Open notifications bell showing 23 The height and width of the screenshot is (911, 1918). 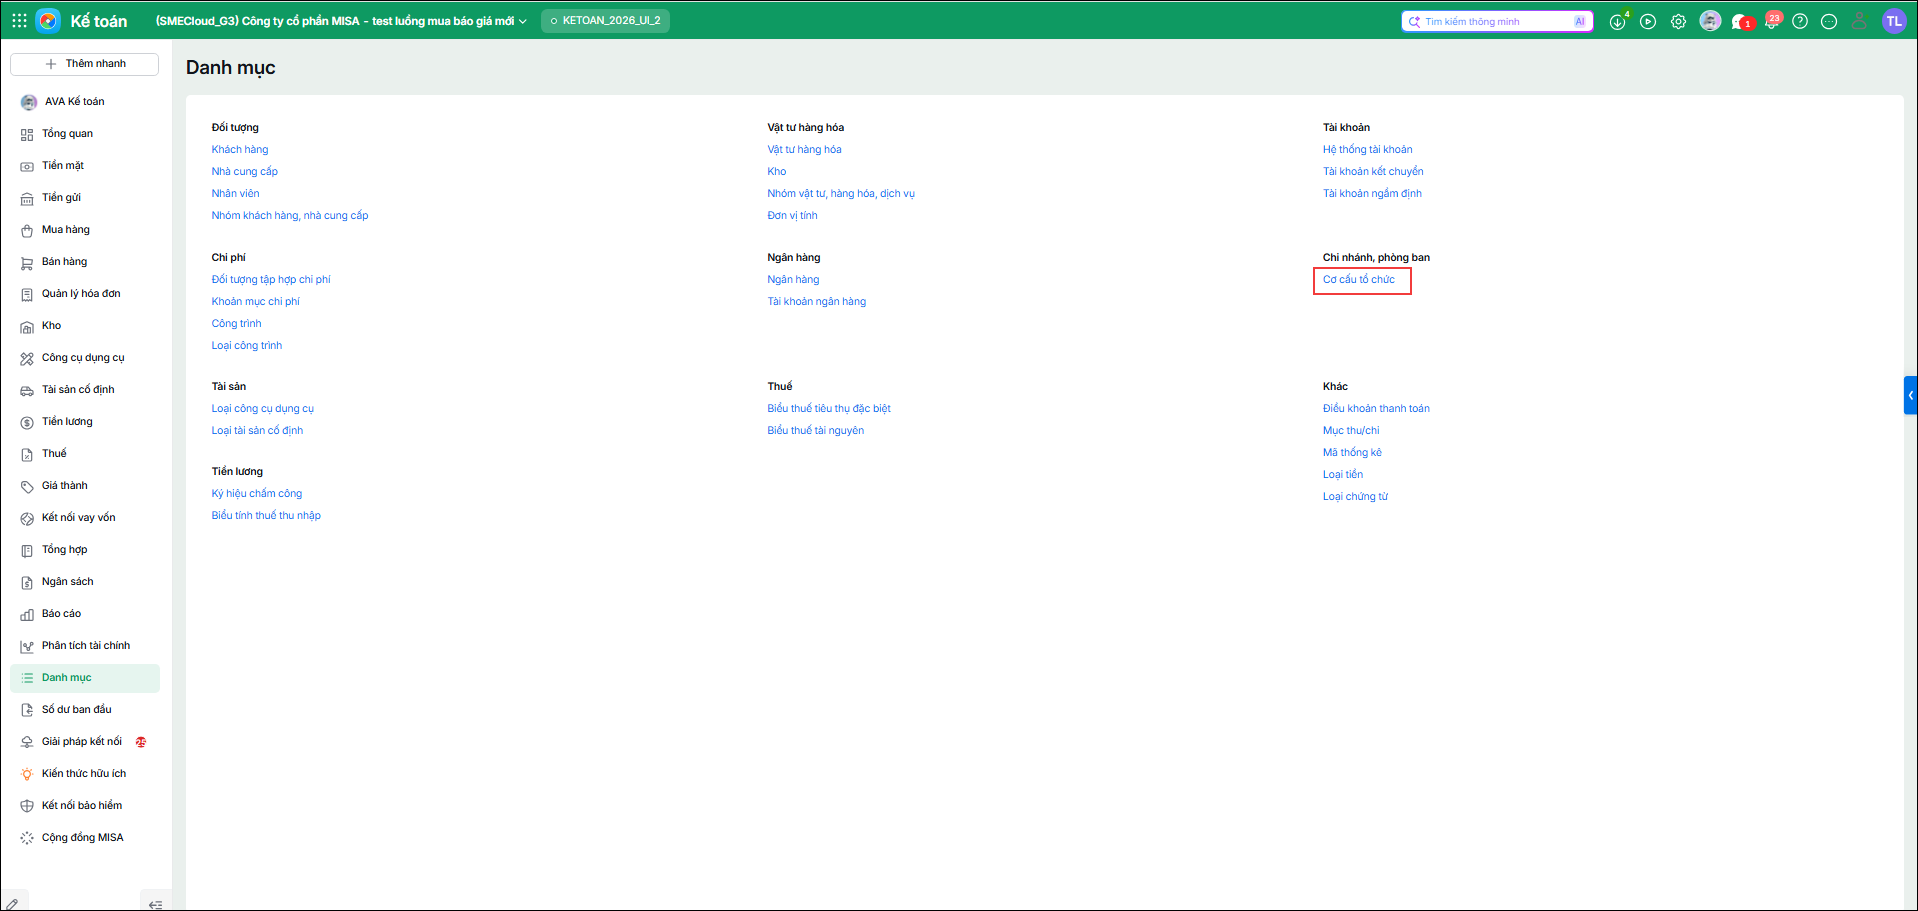click(x=1771, y=21)
